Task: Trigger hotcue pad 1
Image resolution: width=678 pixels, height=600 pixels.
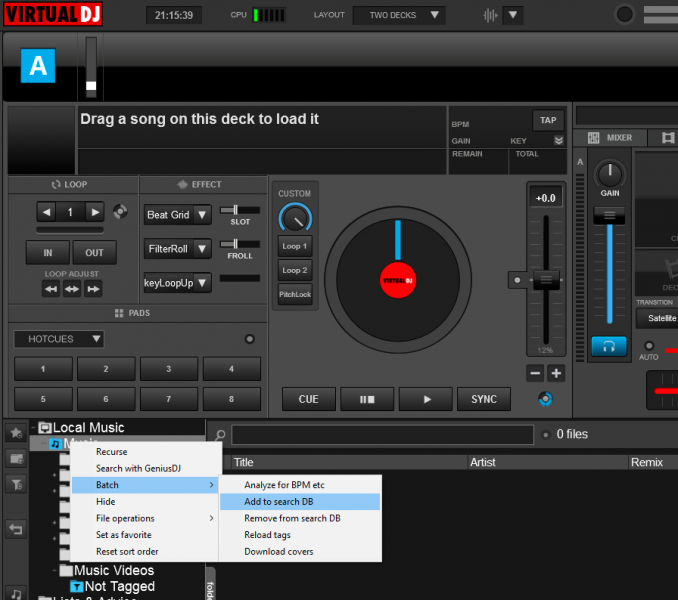Action: 43,369
